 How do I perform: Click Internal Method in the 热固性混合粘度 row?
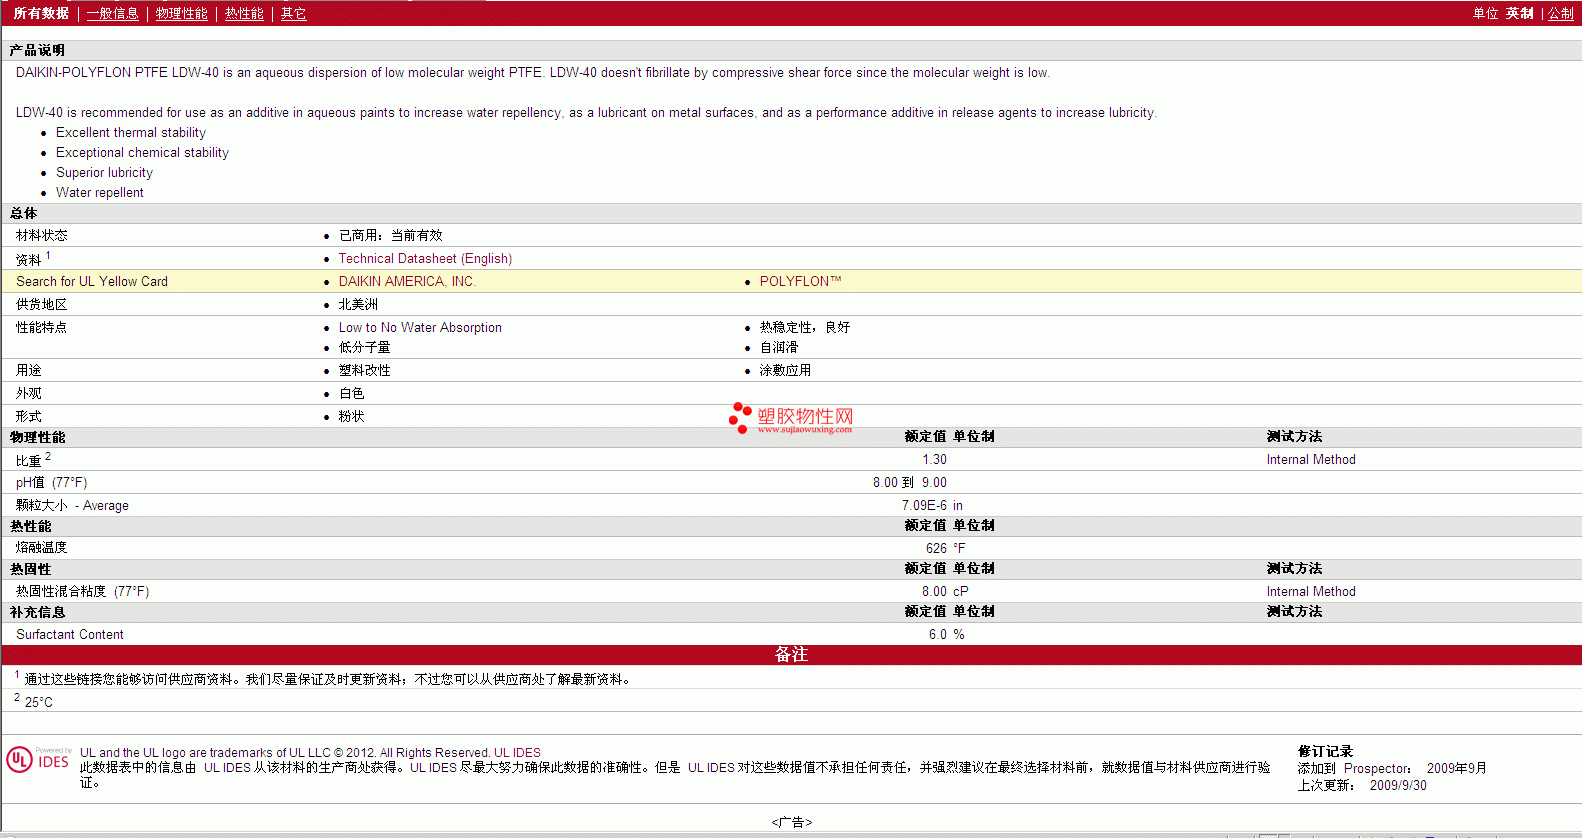click(1311, 591)
